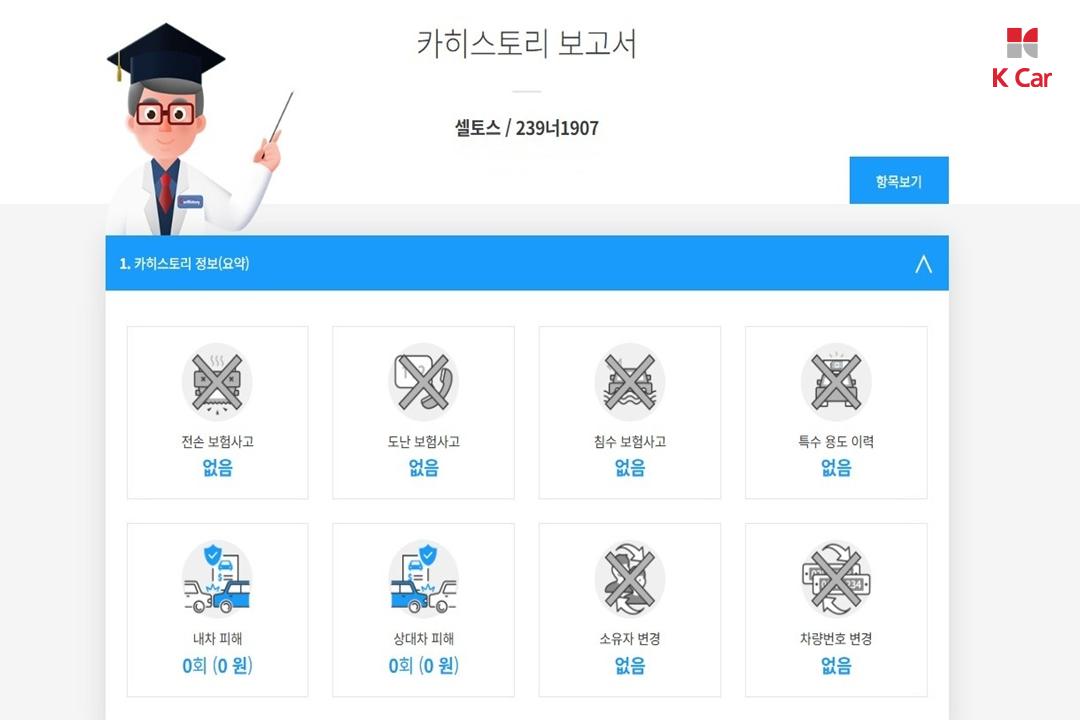Collapse the 카히스토리 정보(요약) section chevron
This screenshot has width=1080, height=720.
(923, 264)
